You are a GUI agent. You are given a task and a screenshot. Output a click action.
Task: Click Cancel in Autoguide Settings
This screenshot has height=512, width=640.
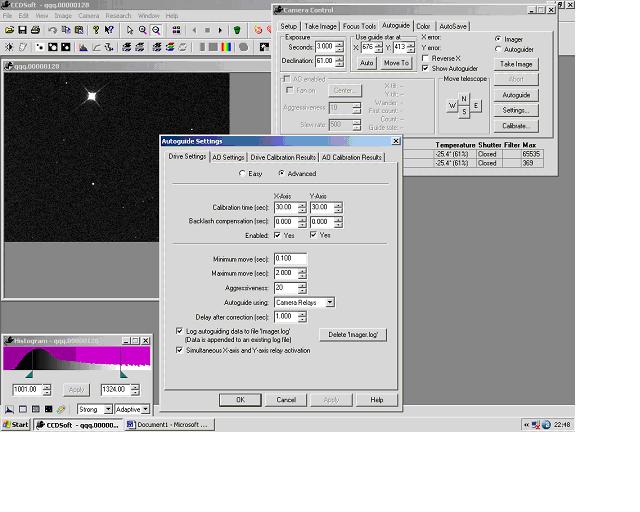click(286, 400)
